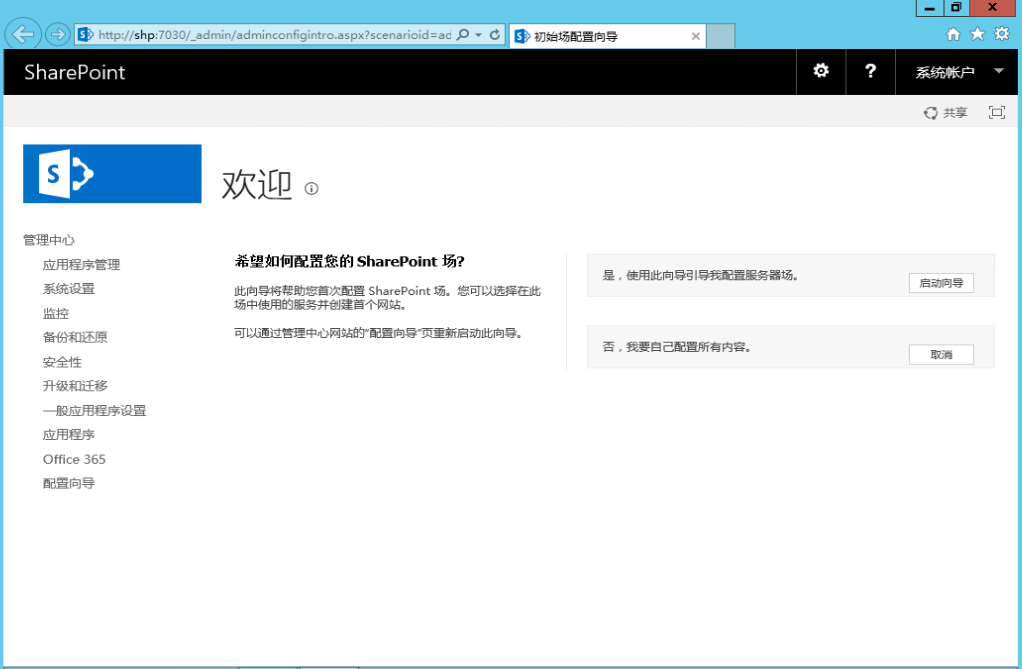Minimize the browser window
The image size is (1022, 669).
coord(929,8)
